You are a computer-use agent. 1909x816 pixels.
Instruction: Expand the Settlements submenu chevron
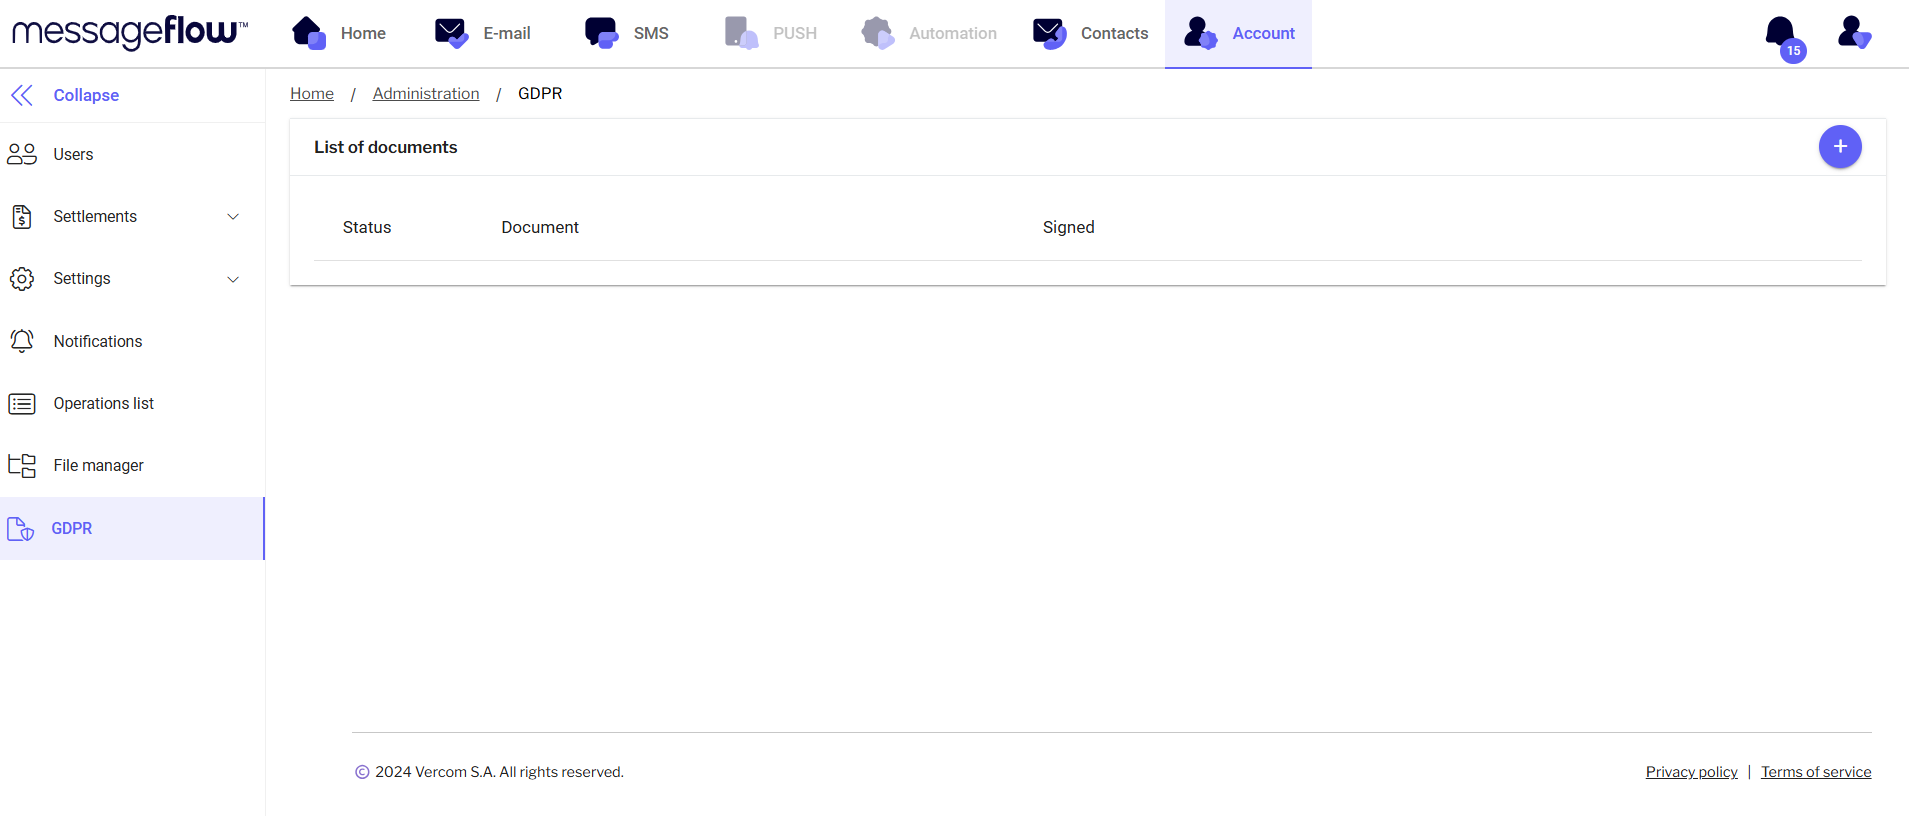tap(233, 217)
